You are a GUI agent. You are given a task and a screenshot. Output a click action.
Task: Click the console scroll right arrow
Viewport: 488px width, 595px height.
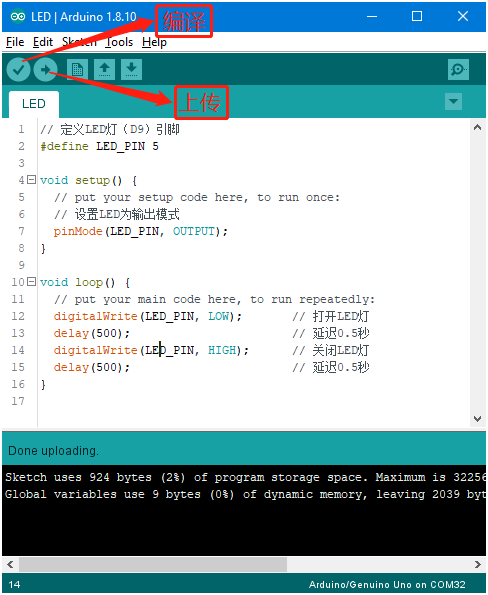tap(477, 564)
